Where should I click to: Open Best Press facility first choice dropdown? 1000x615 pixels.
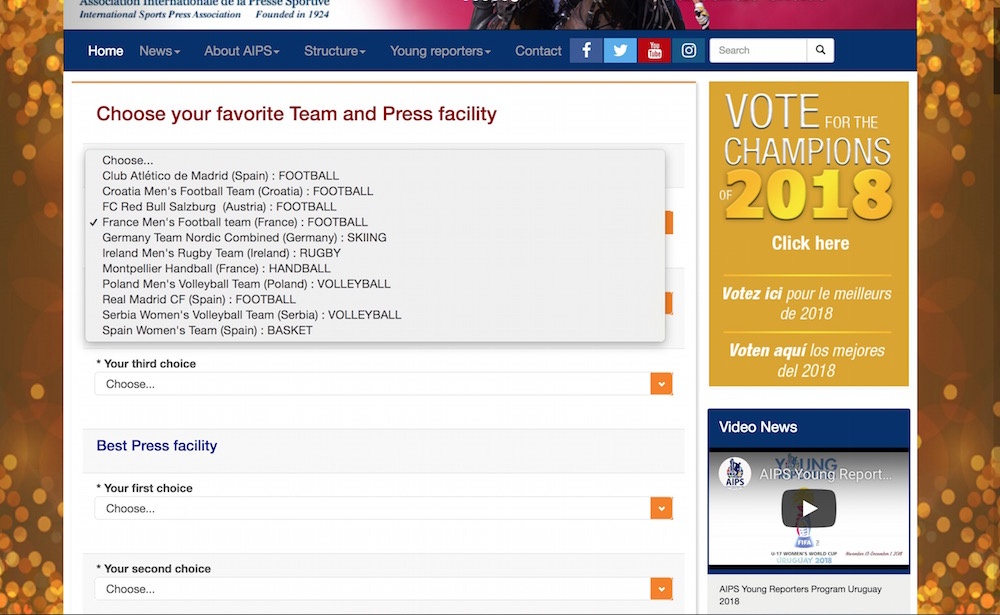point(383,508)
